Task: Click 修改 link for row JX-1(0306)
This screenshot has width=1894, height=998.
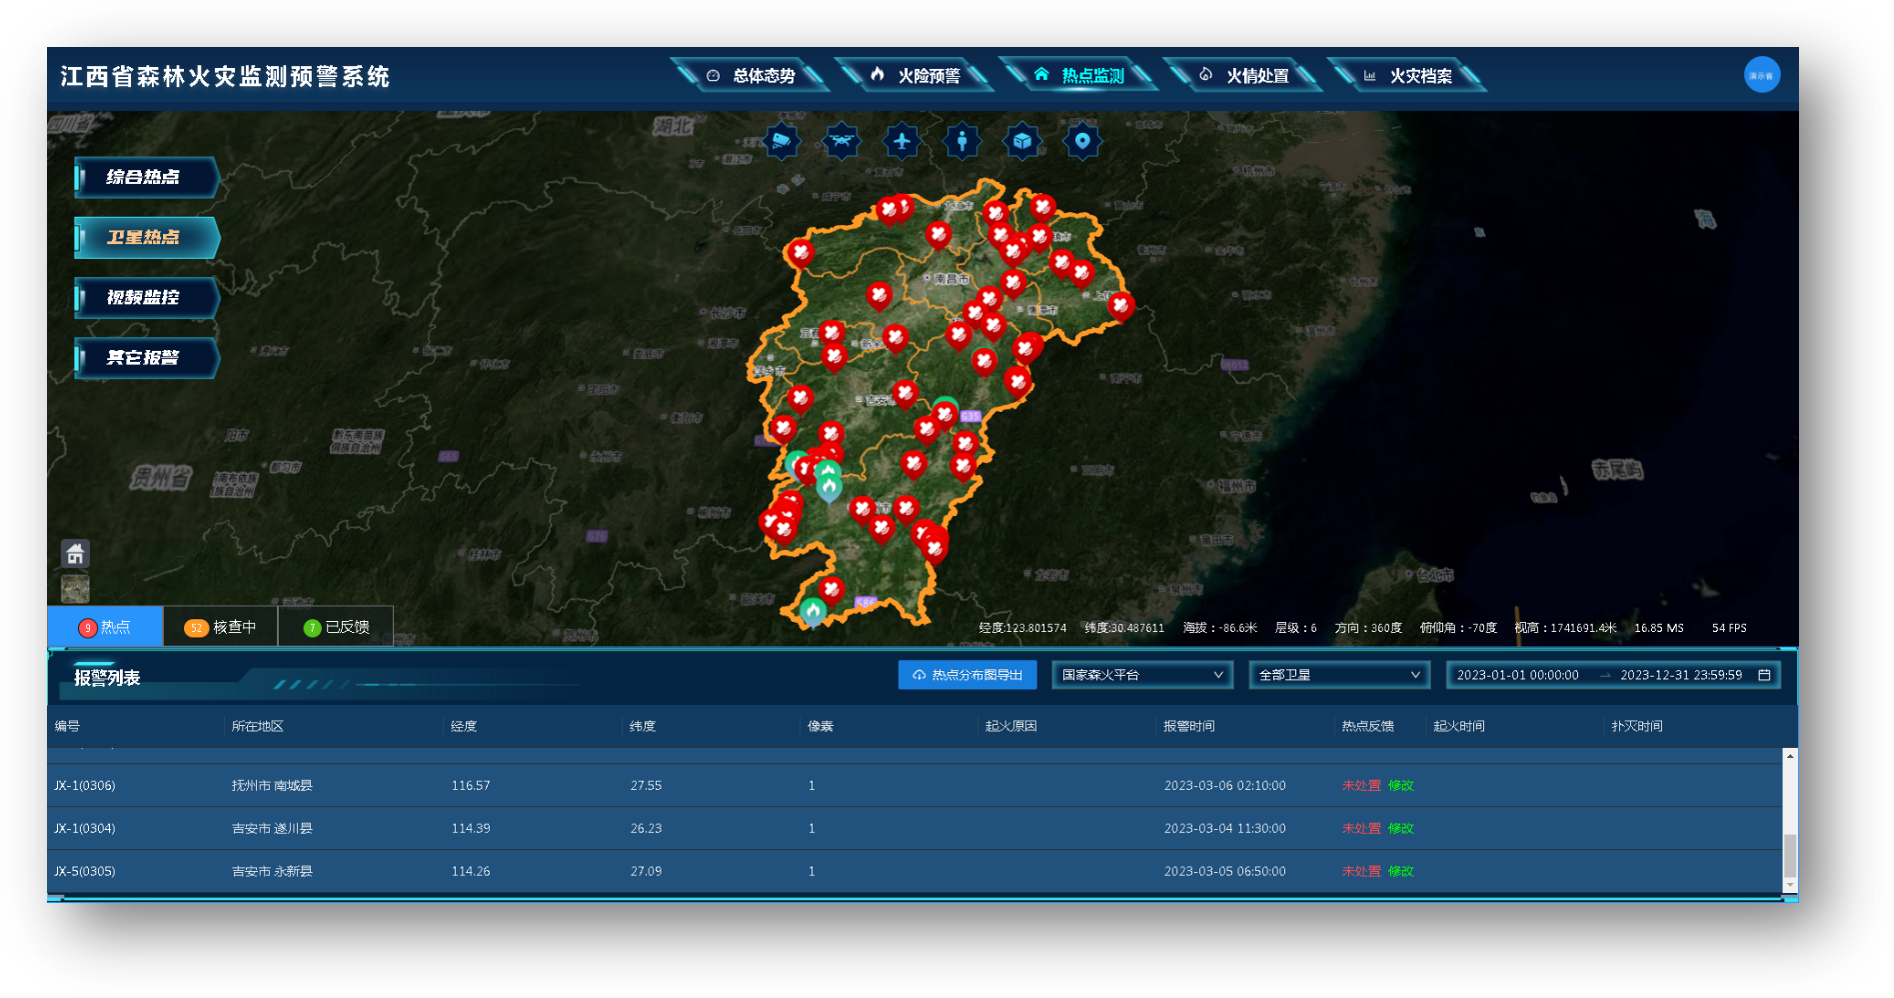Action: pos(1400,786)
